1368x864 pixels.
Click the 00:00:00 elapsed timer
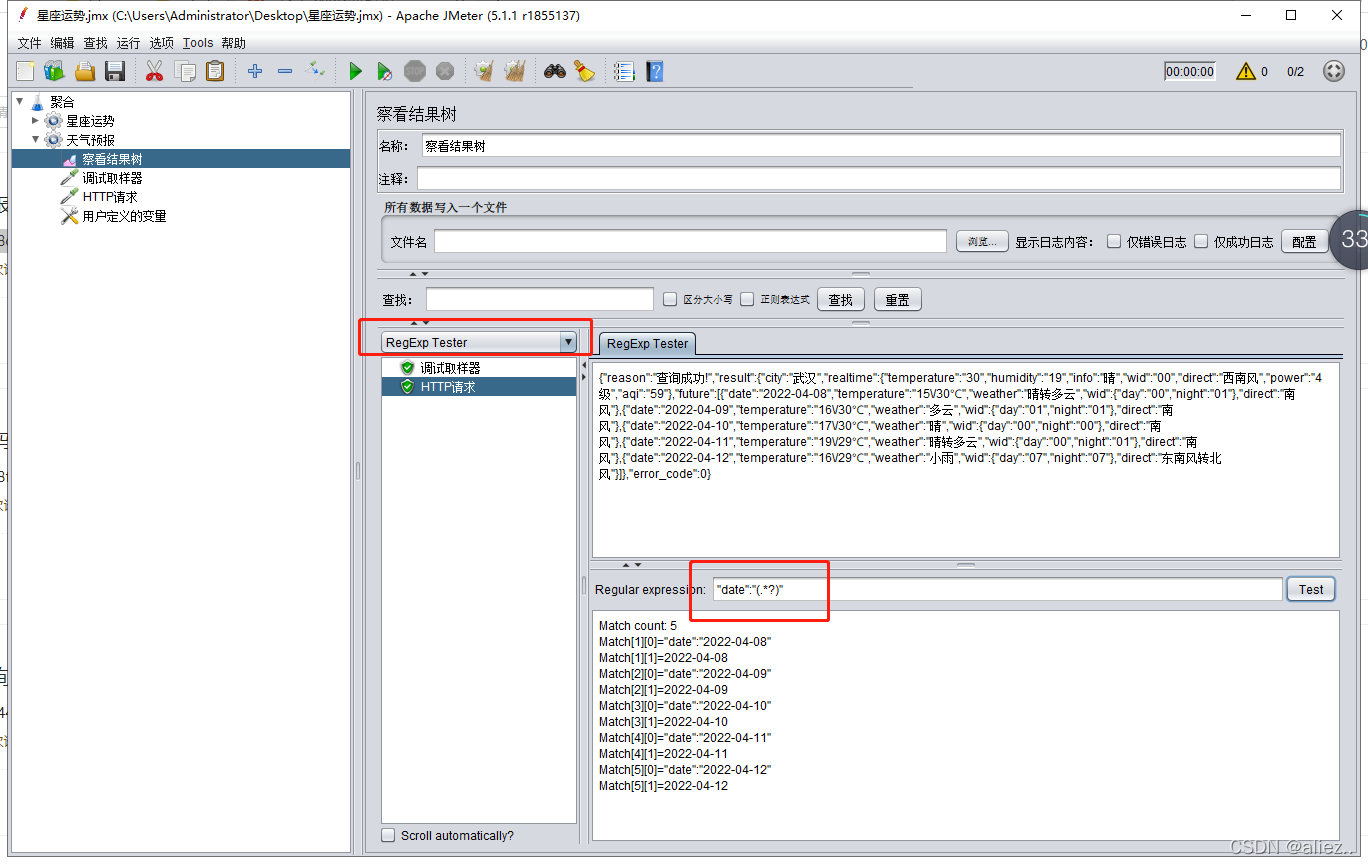(1190, 72)
